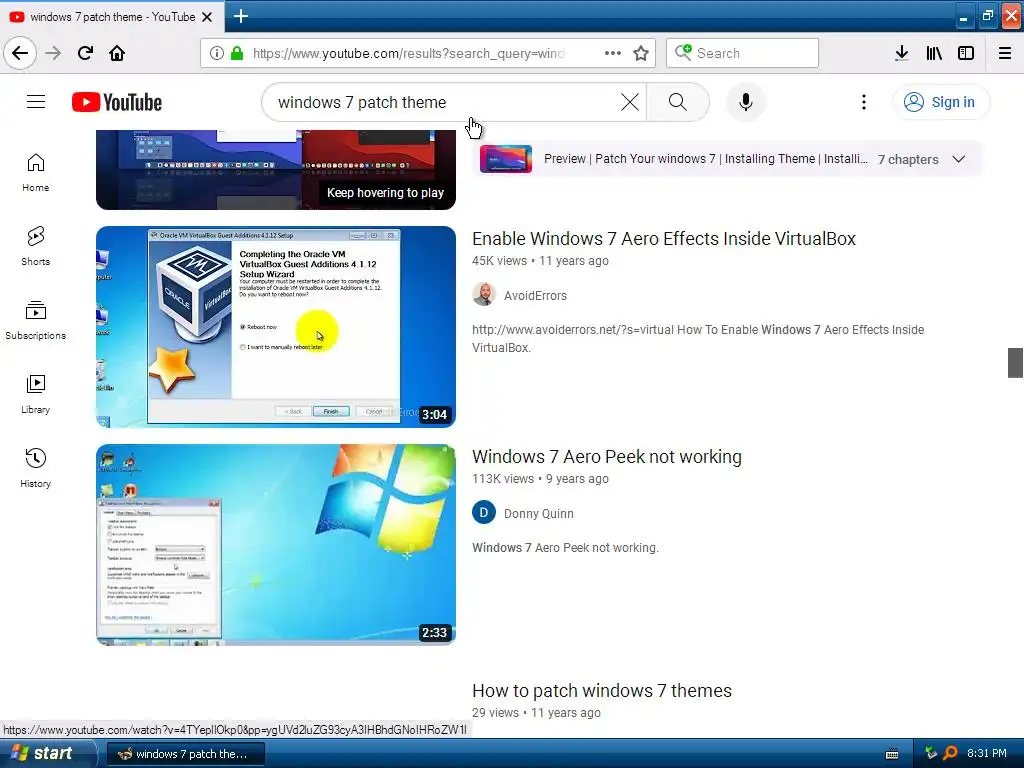The width and height of the screenshot is (1024, 768).
Task: Play the VirtualBox Guest Additions thumbnail video
Action: (276, 327)
